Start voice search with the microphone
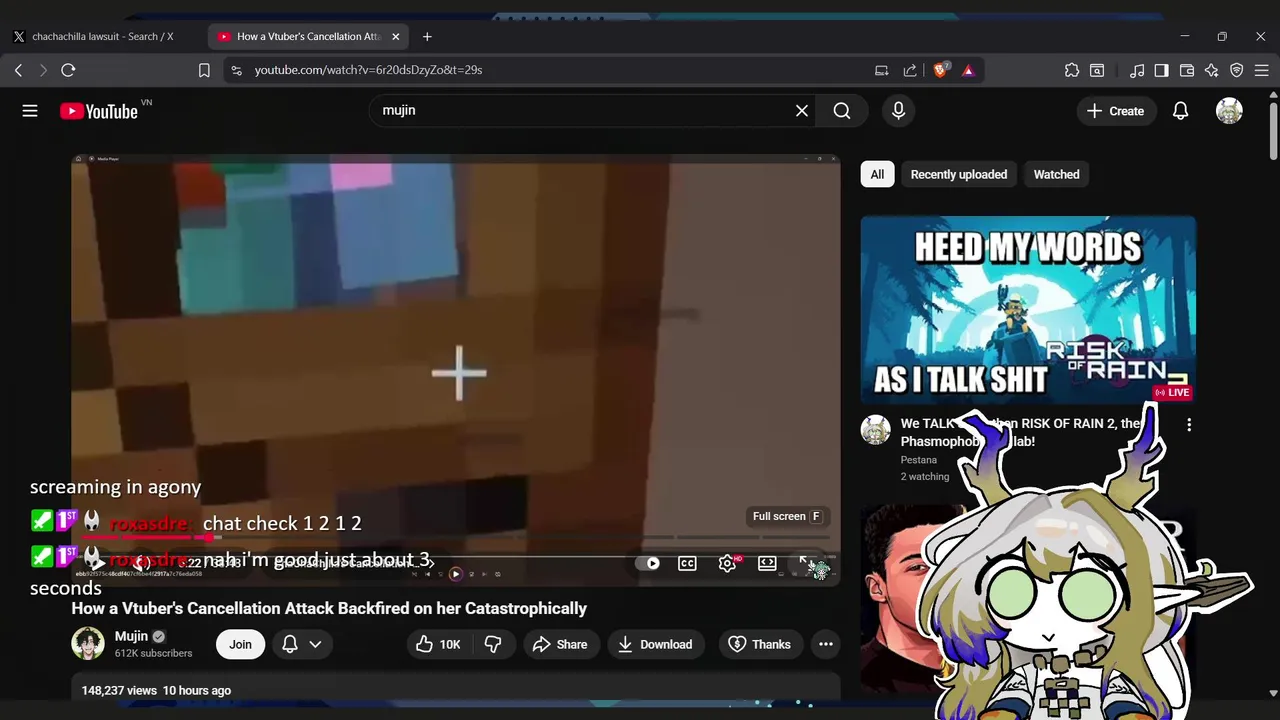 click(x=898, y=111)
